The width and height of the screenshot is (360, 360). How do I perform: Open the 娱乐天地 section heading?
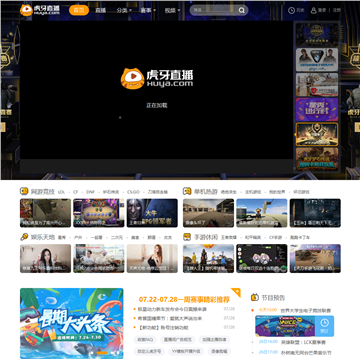[43, 237]
